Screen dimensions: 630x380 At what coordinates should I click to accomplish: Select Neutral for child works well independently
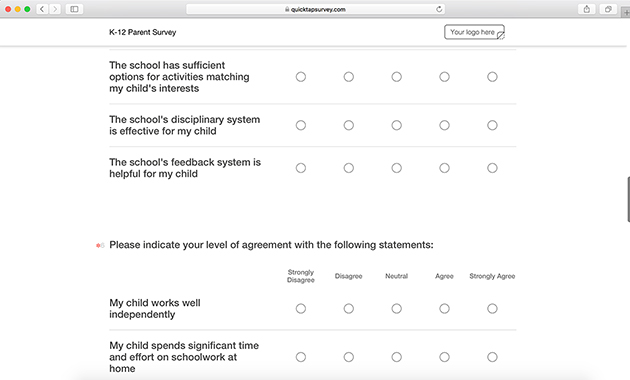coord(397,308)
